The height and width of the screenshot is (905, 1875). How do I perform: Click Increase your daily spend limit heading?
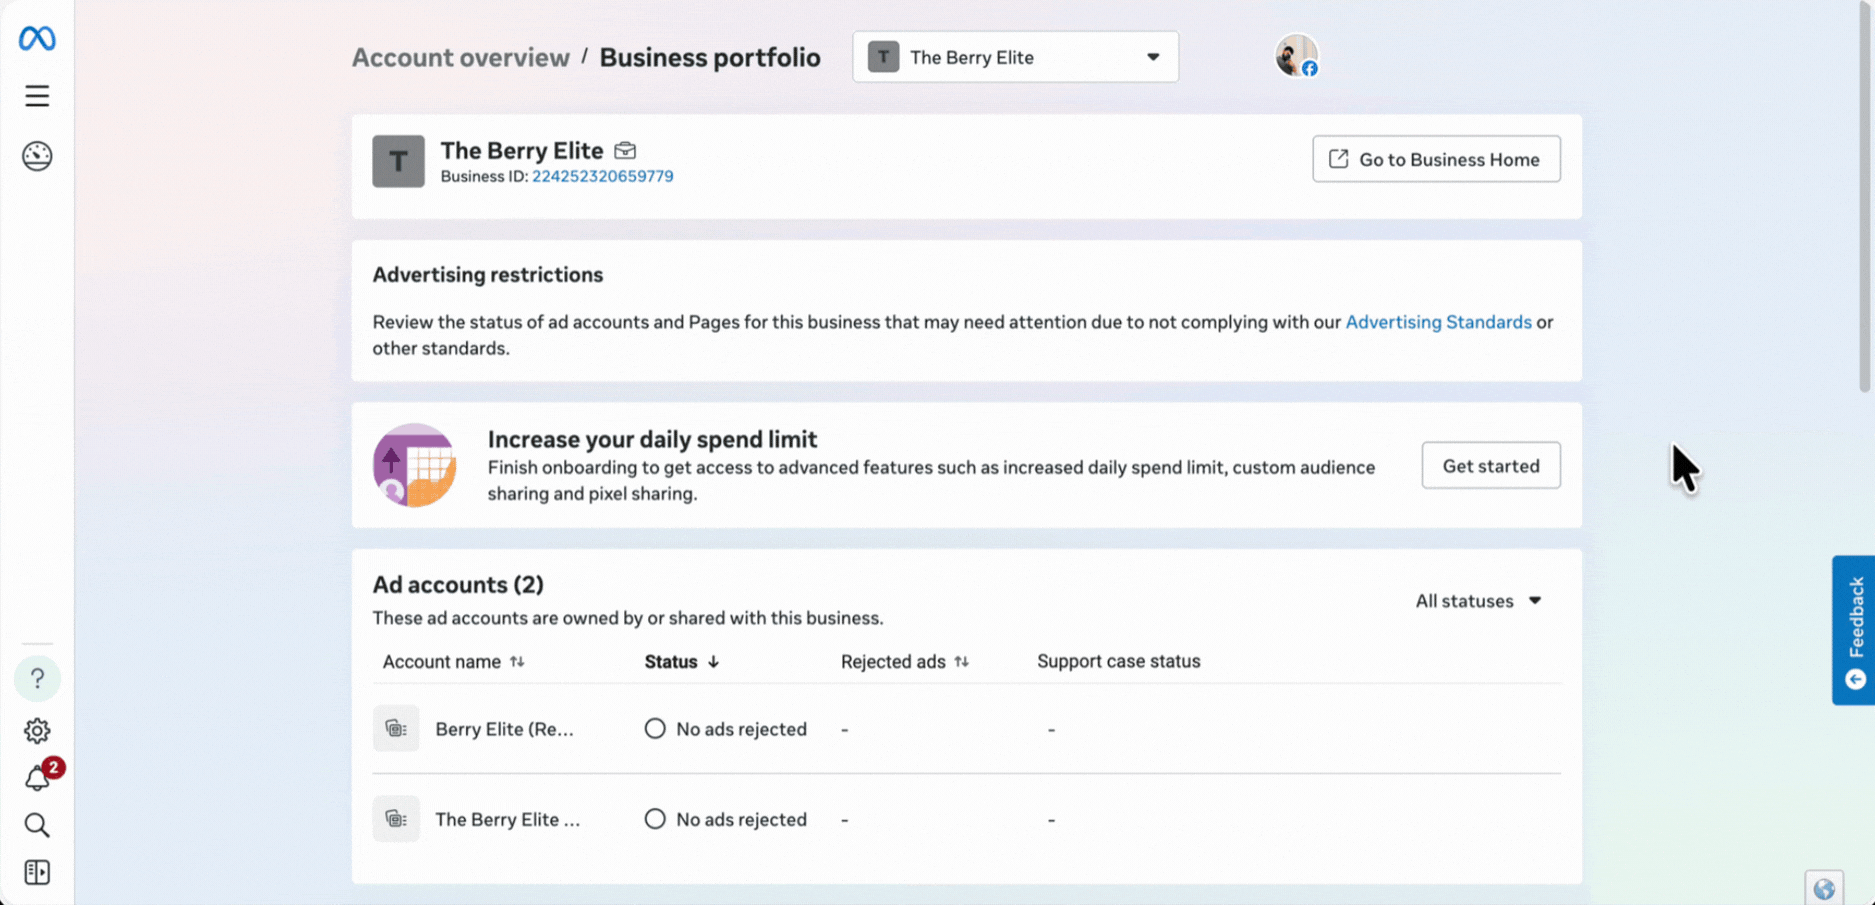pyautogui.click(x=652, y=439)
